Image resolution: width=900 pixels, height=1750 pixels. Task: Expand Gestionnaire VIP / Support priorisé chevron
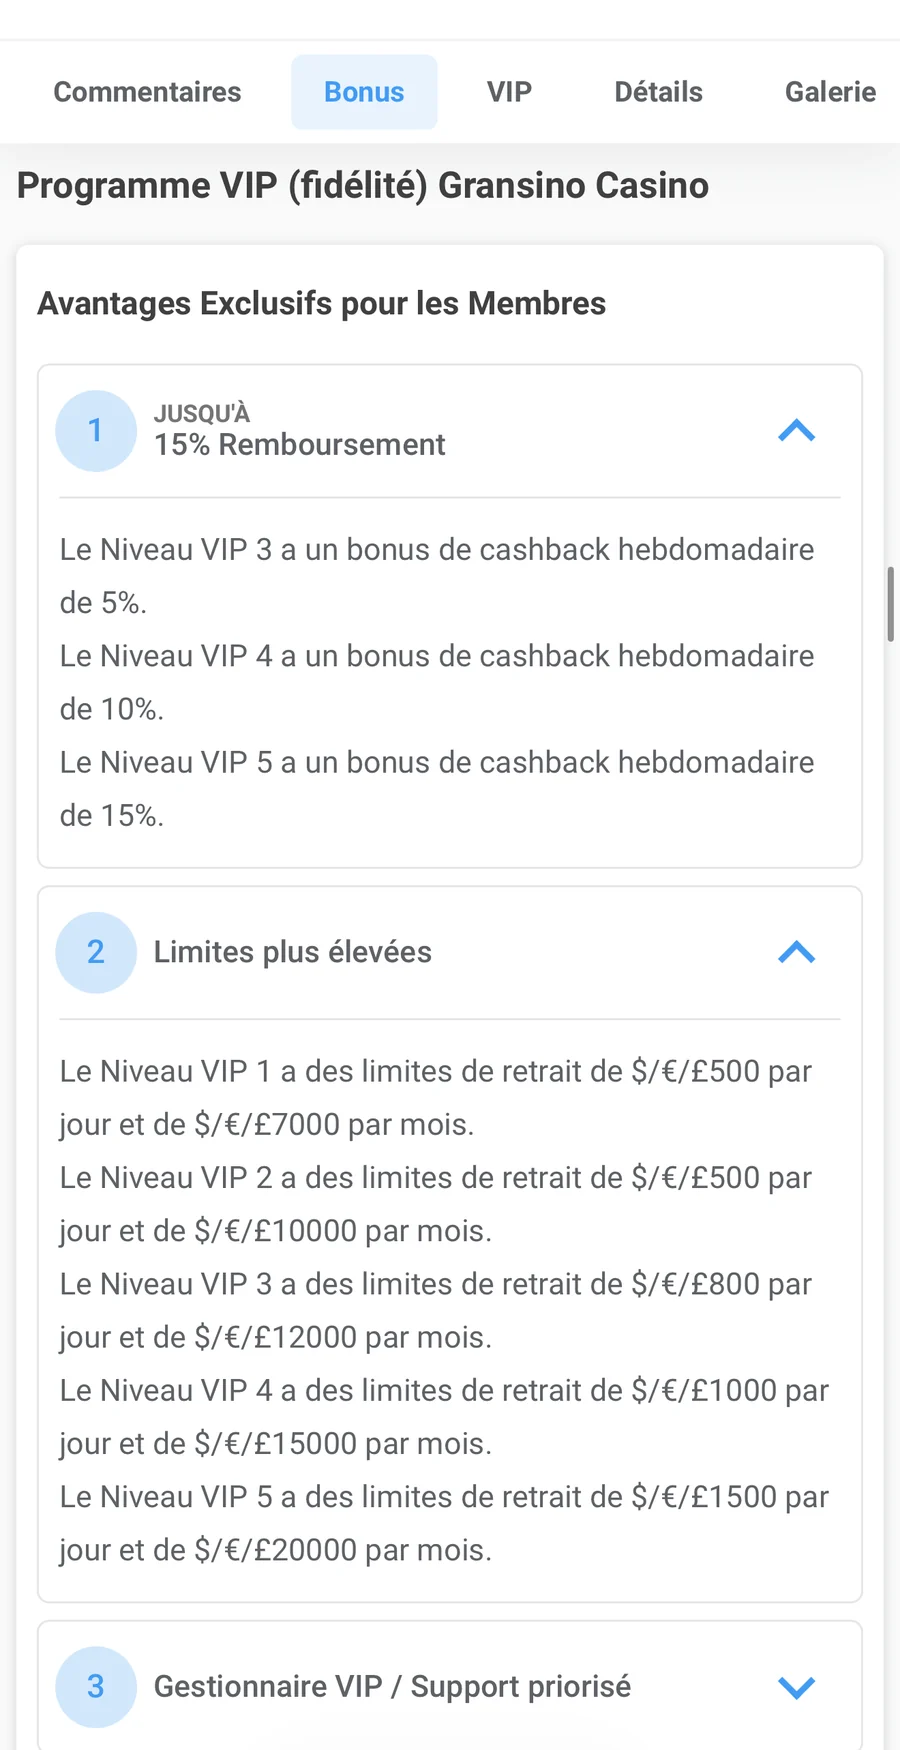[797, 1687]
